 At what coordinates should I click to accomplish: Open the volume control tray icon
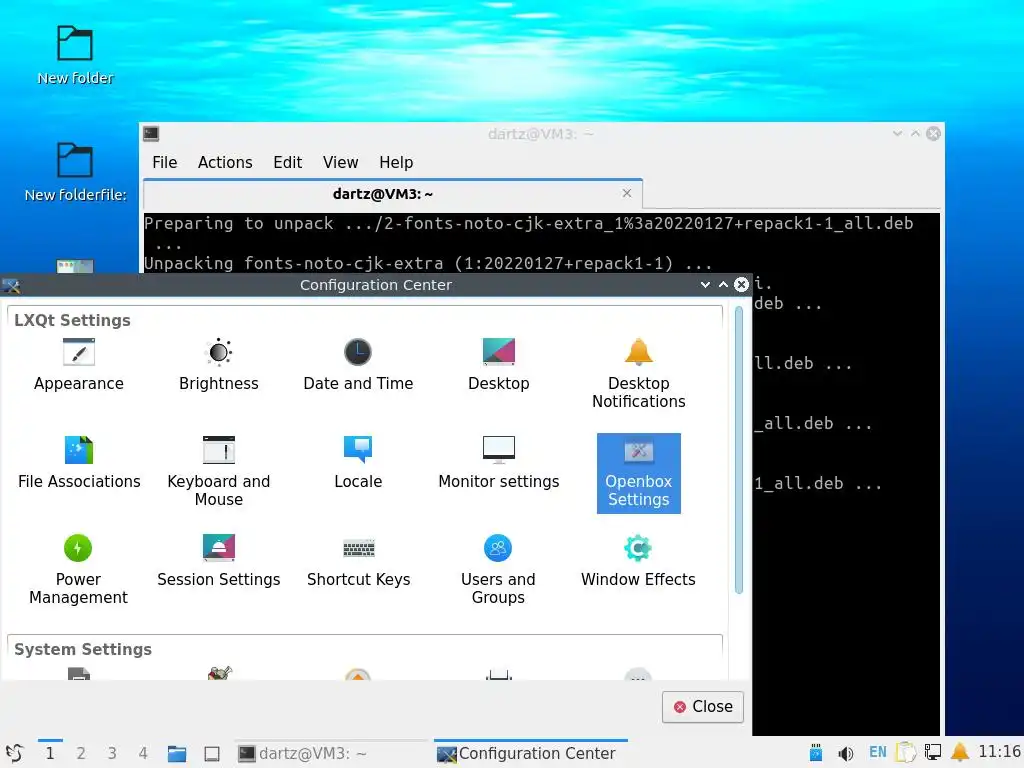[846, 754]
